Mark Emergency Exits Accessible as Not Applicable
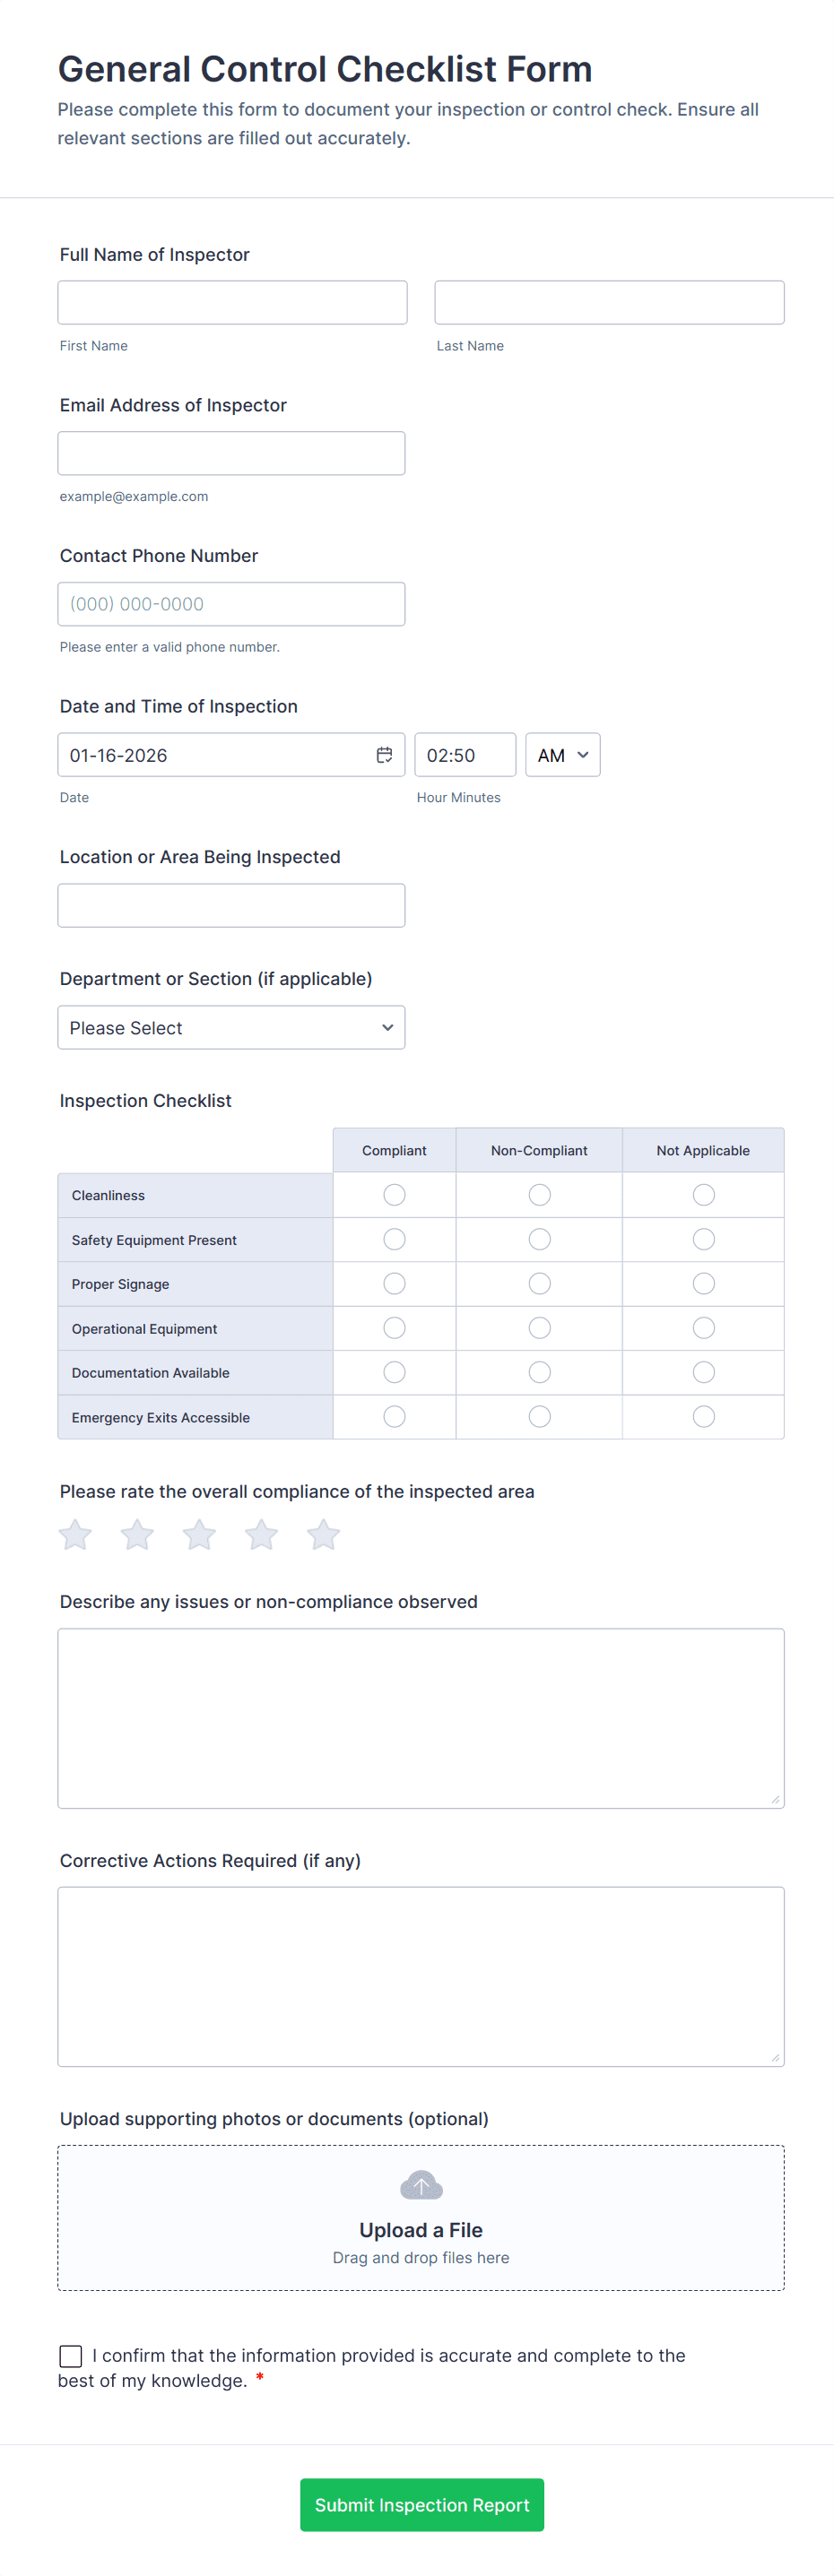834x2576 pixels. (x=704, y=1416)
